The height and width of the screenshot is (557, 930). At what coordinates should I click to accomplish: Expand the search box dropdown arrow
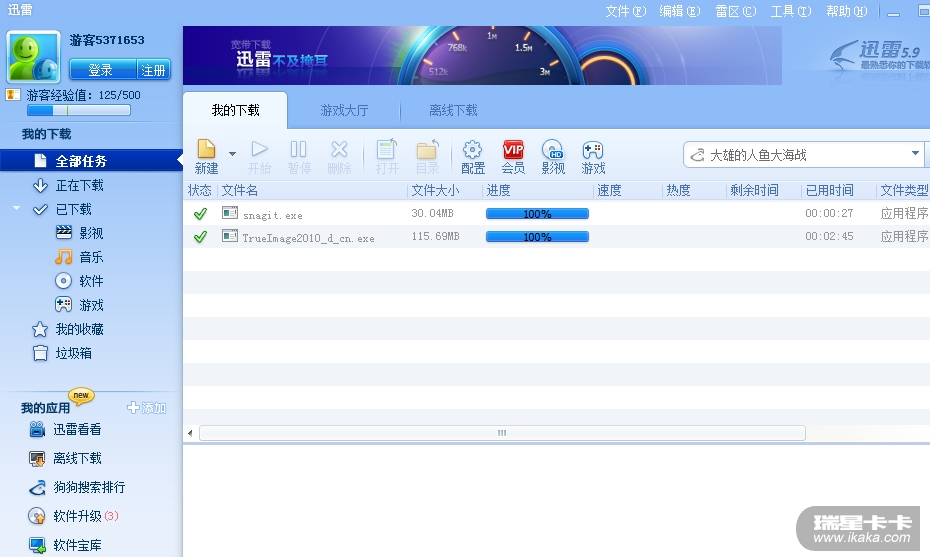(x=915, y=154)
